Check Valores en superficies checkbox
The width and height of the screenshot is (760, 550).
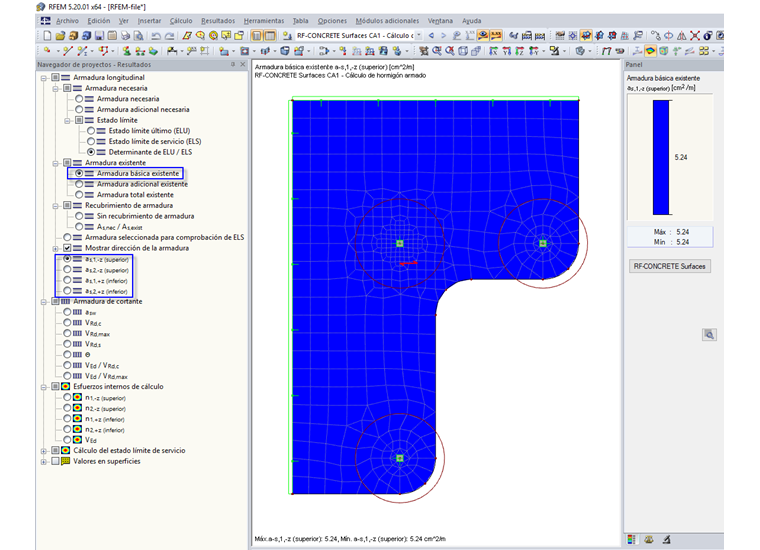click(55, 461)
